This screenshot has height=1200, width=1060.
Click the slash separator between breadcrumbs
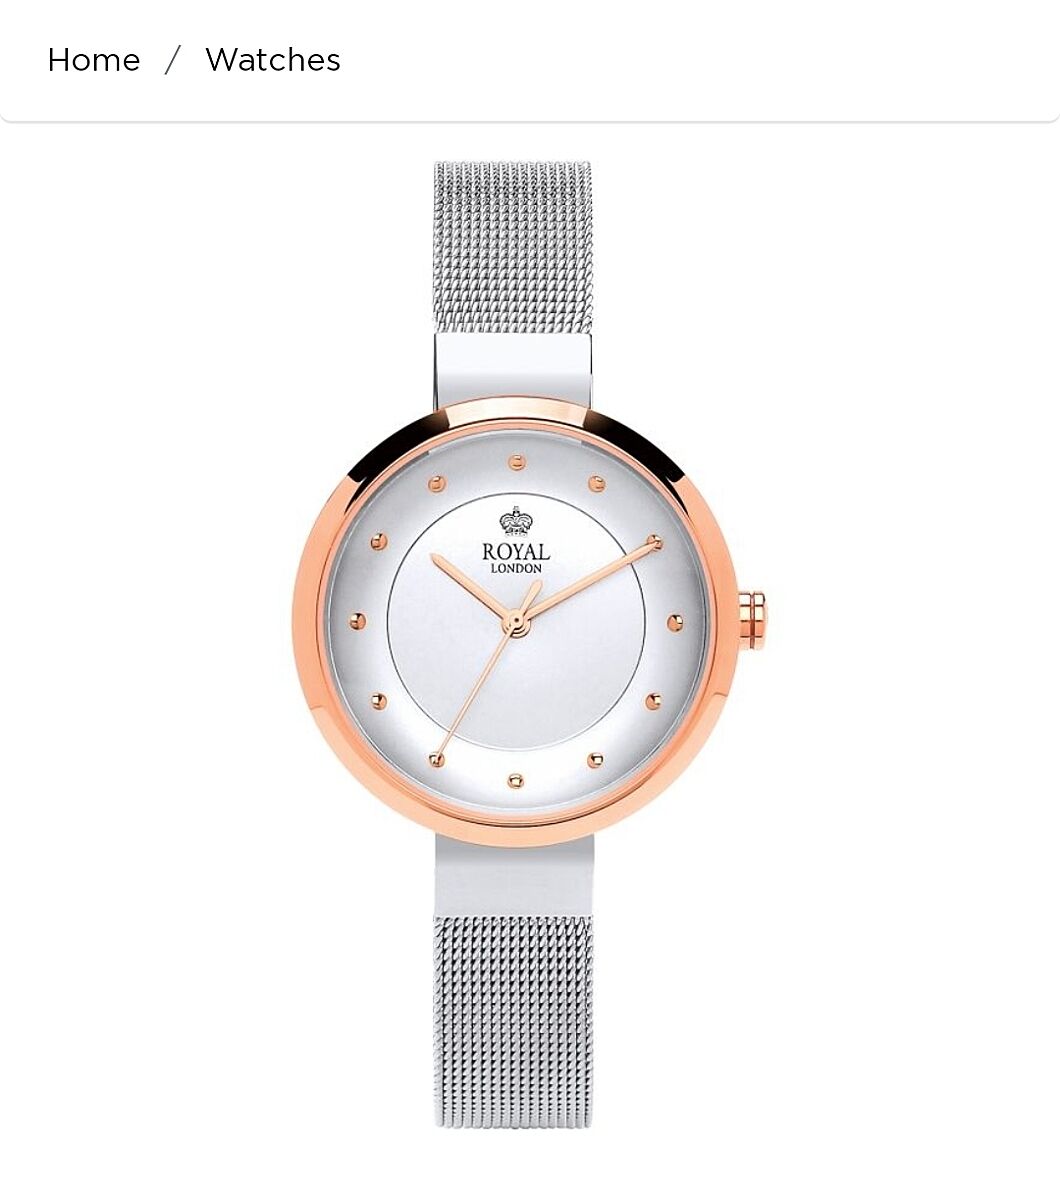(172, 60)
